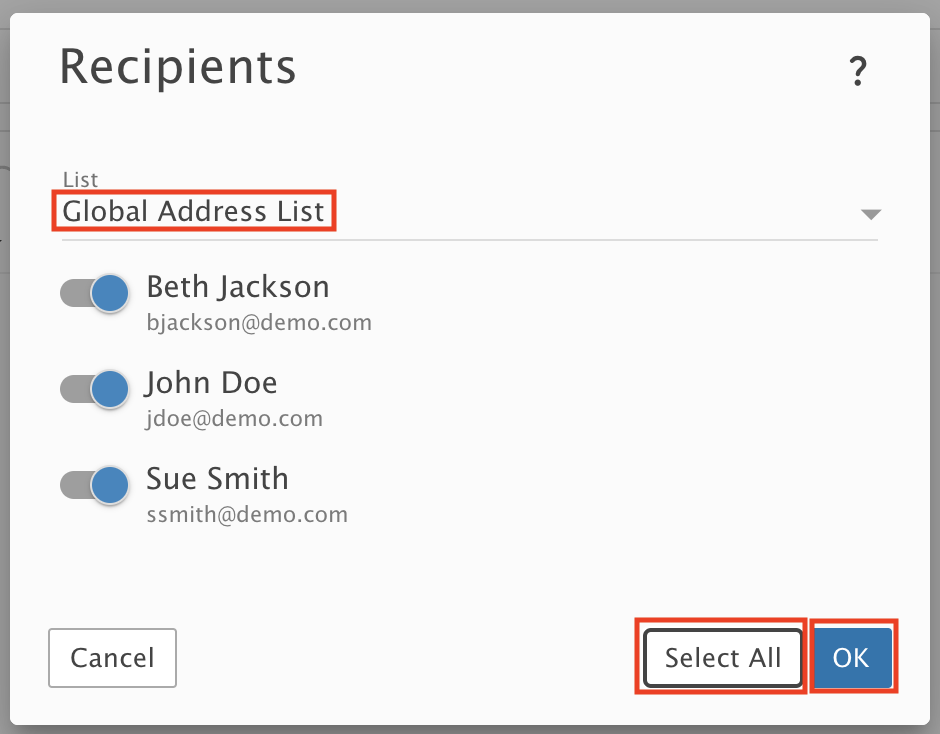Click the ssmith@demo.com email address
Viewport: 940px width, 734px height.
click(x=247, y=515)
